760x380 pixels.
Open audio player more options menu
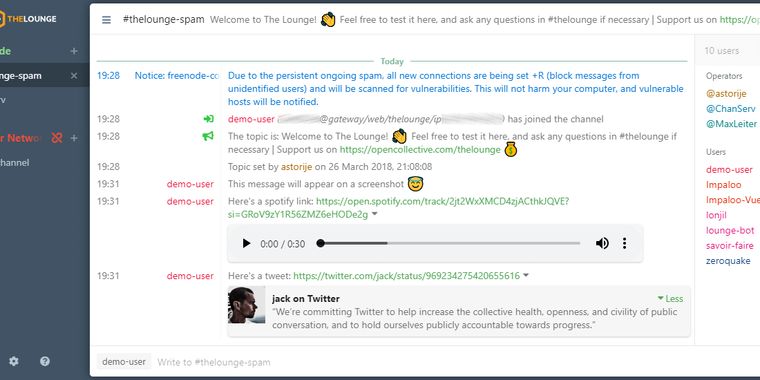(x=624, y=243)
